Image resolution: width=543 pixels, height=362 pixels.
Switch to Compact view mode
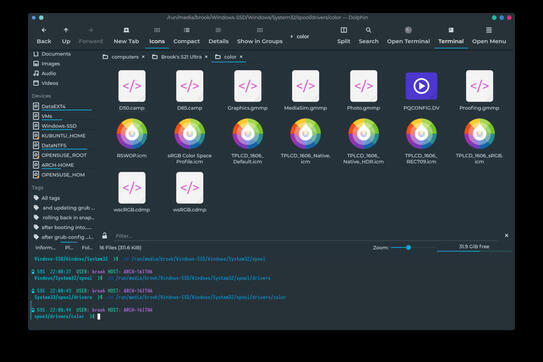pyautogui.click(x=186, y=36)
